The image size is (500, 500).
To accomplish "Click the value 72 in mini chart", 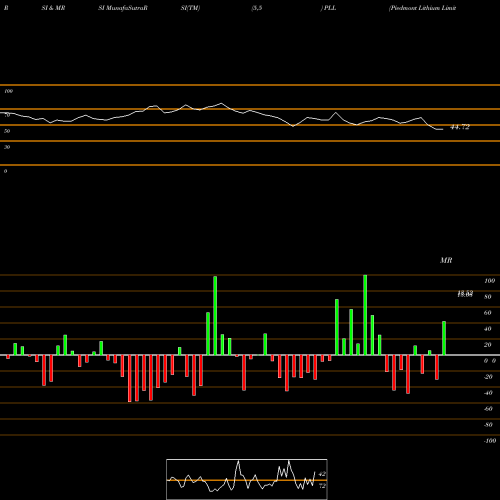I will pos(322,486).
